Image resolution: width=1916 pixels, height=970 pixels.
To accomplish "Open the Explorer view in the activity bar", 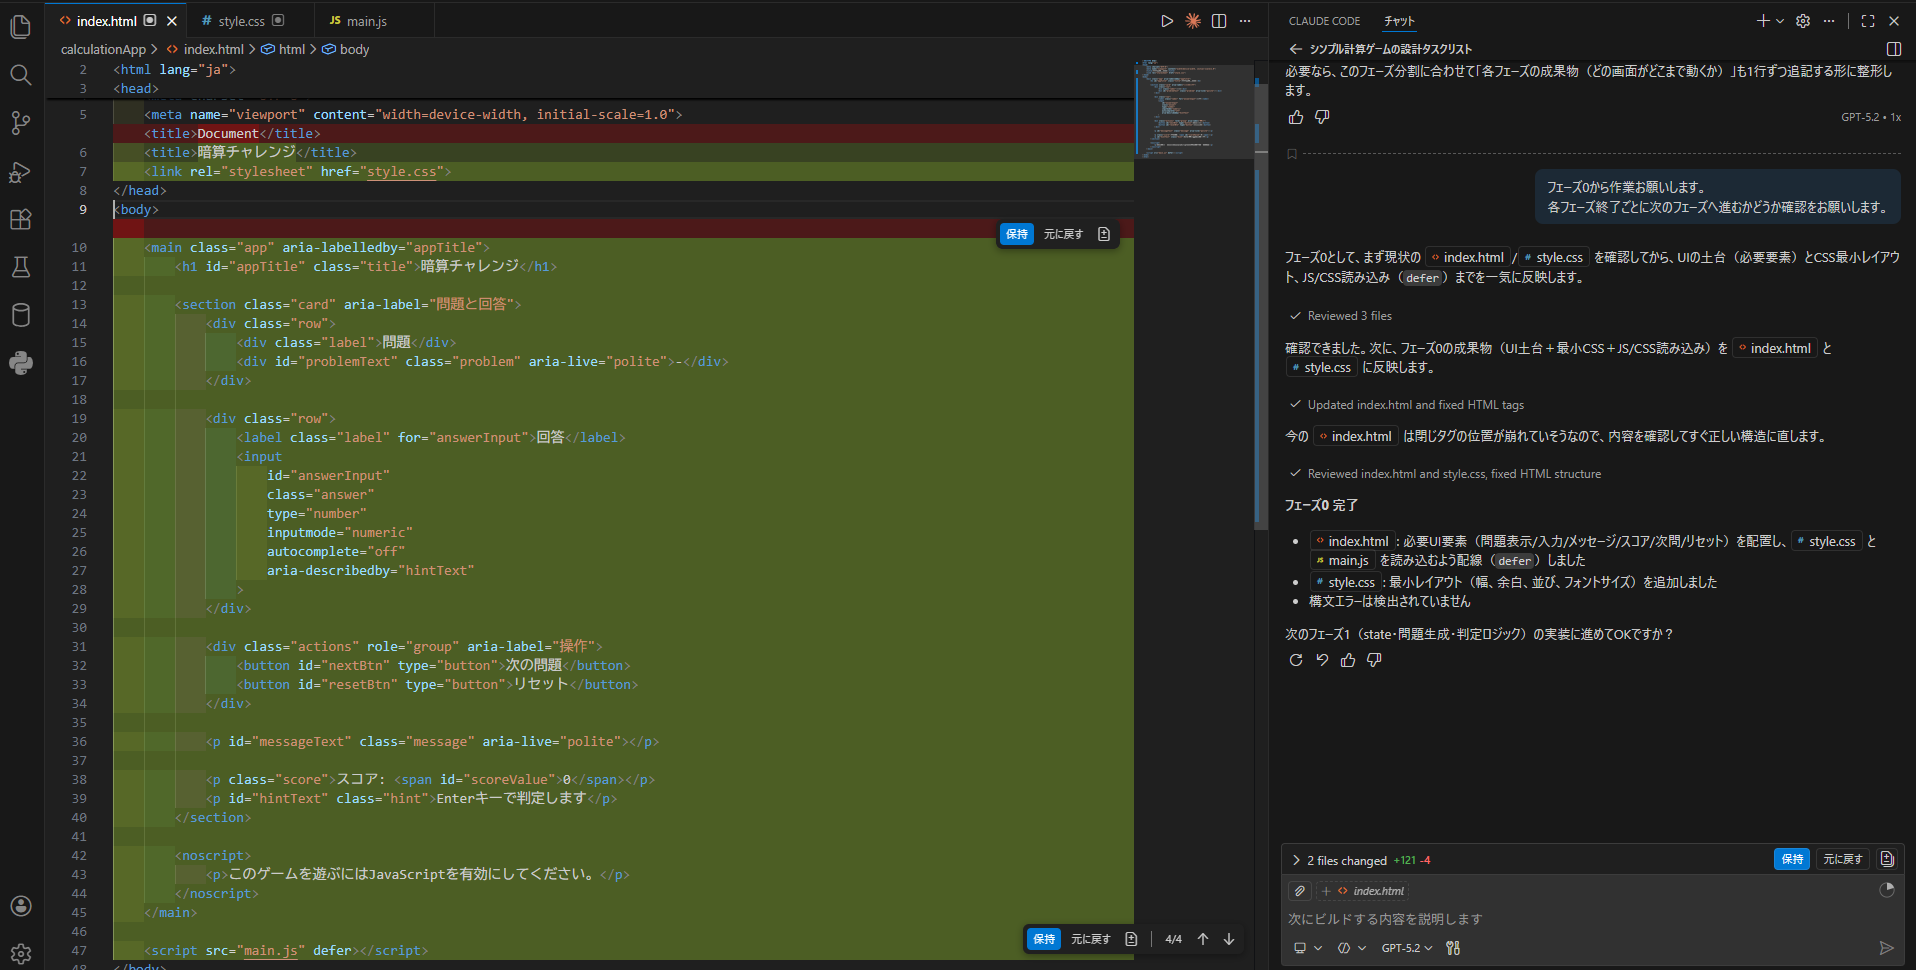I will (x=20, y=26).
